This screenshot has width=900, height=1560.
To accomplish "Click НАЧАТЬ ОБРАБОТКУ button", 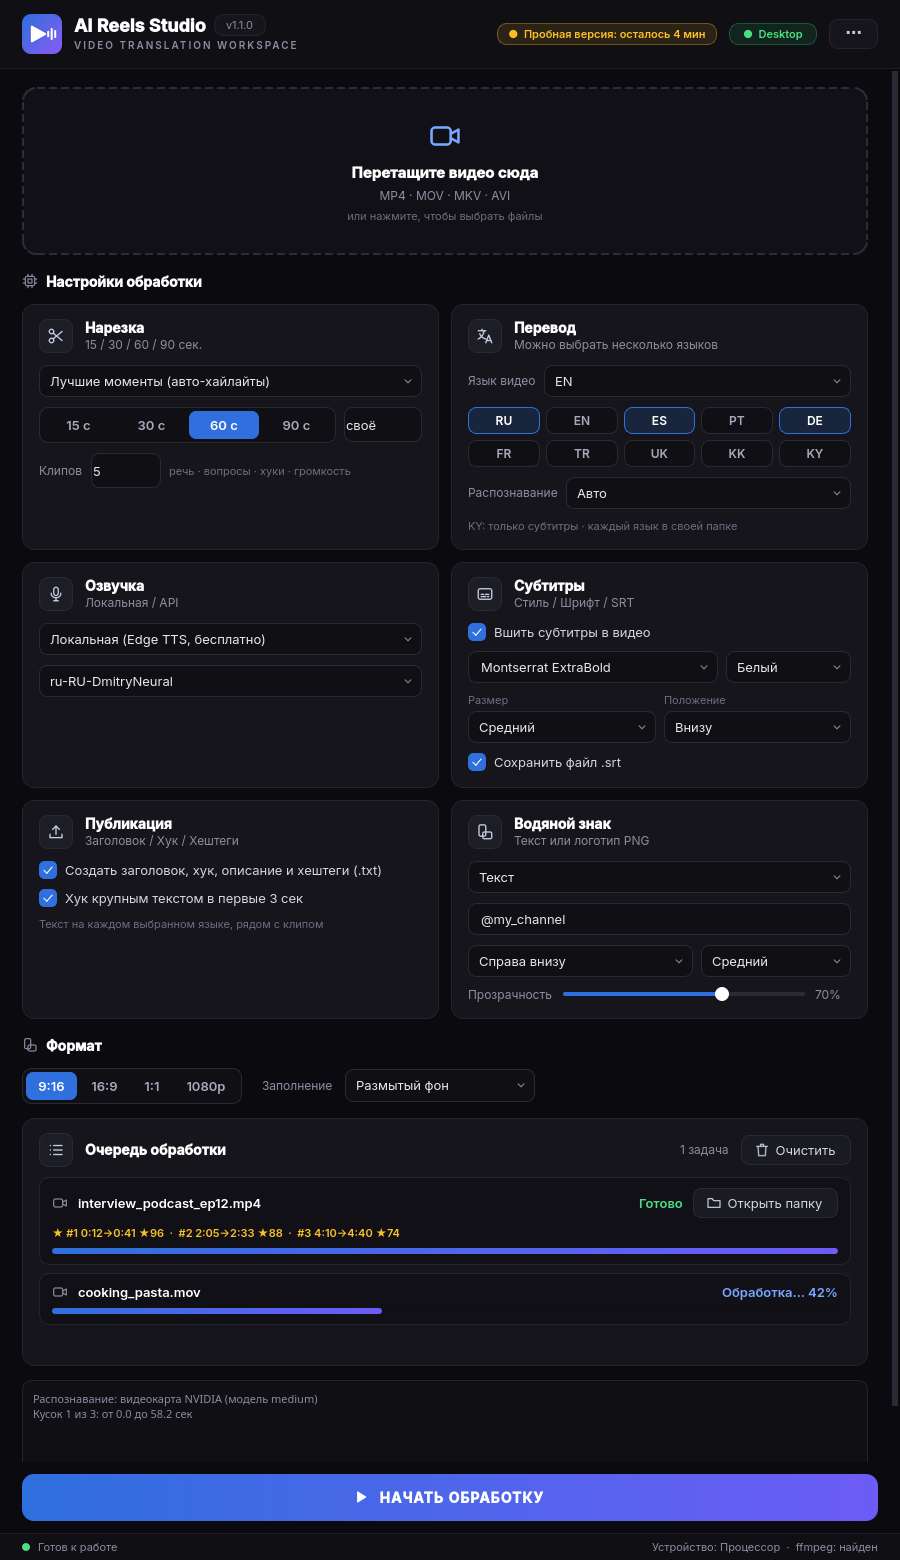I will tap(450, 1497).
